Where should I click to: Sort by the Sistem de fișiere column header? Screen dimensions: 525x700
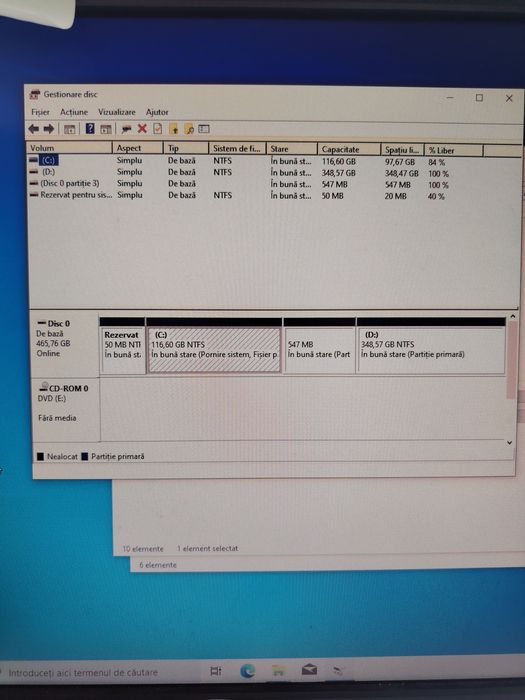coord(237,149)
